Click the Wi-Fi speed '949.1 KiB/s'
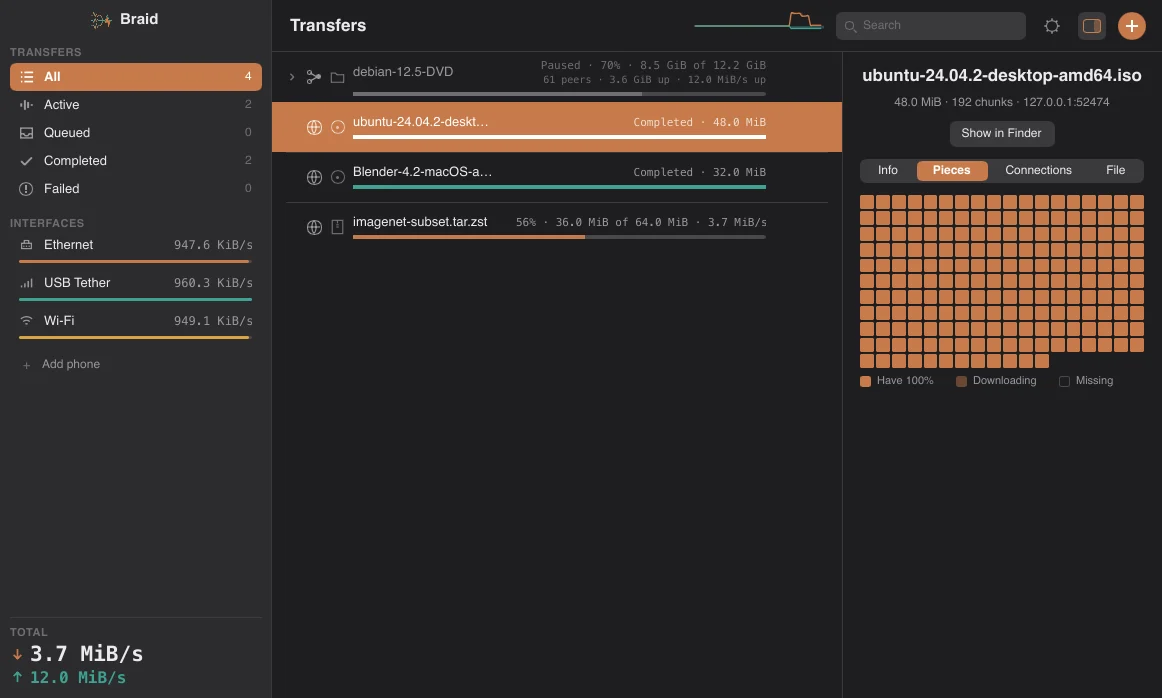Viewport: 1162px width, 698px height. tap(213, 321)
